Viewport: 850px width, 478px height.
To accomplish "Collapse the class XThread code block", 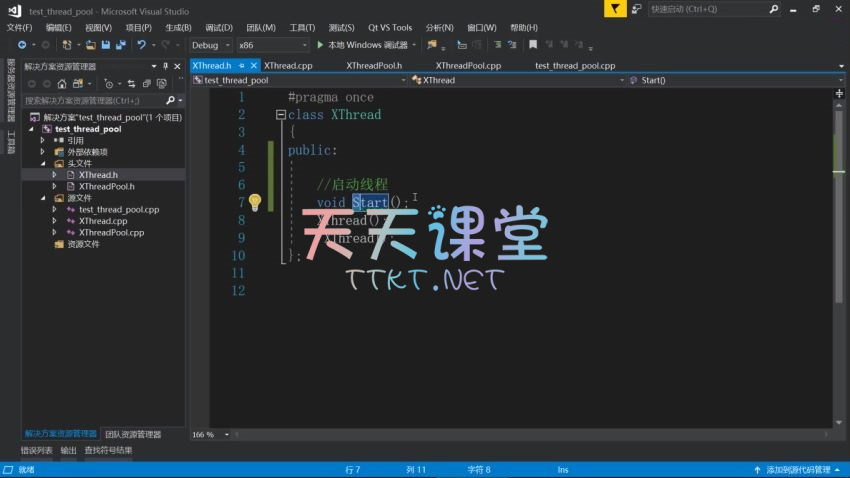I will pos(281,115).
